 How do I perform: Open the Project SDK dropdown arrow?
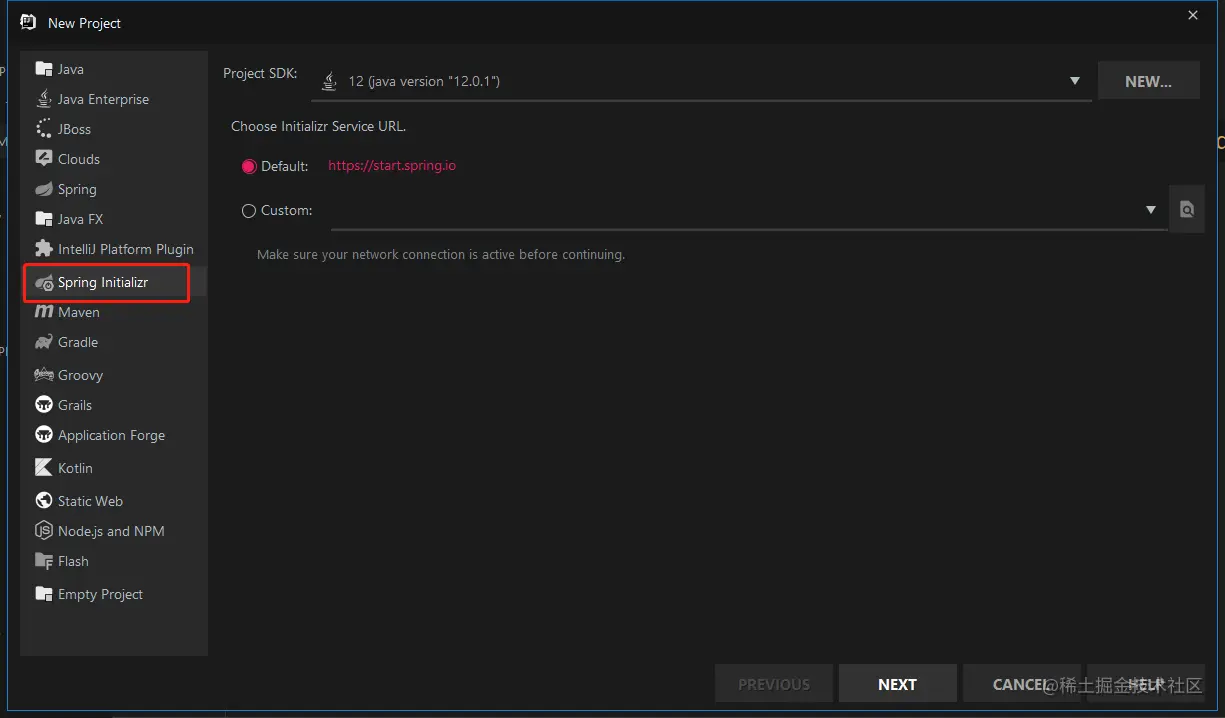[1075, 81]
